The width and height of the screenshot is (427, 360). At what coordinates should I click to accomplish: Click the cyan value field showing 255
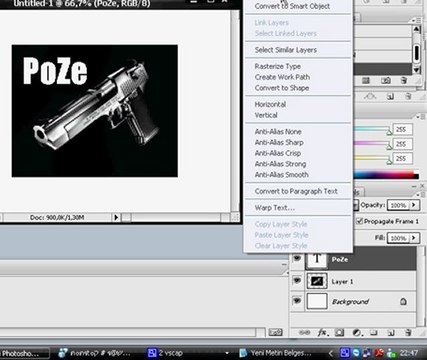point(402,129)
